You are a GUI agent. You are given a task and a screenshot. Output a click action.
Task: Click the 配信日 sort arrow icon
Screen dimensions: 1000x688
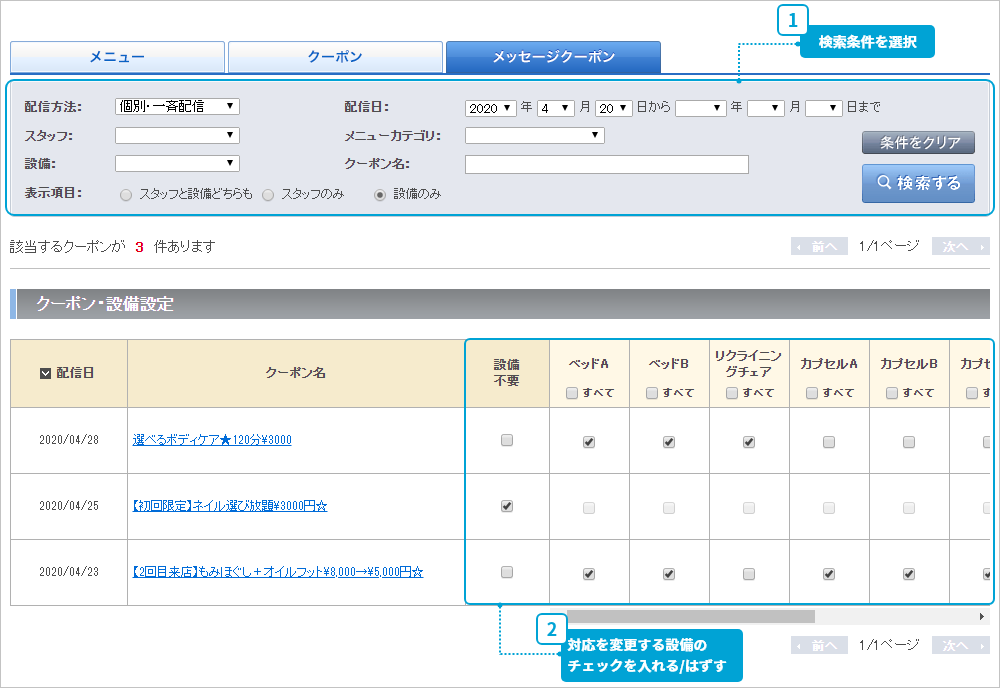[x=45, y=373]
